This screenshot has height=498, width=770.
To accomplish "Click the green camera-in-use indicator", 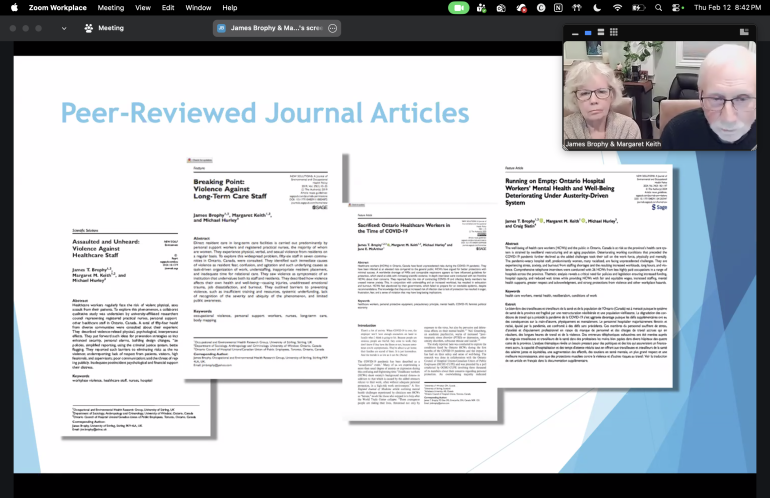I will 459,7.
